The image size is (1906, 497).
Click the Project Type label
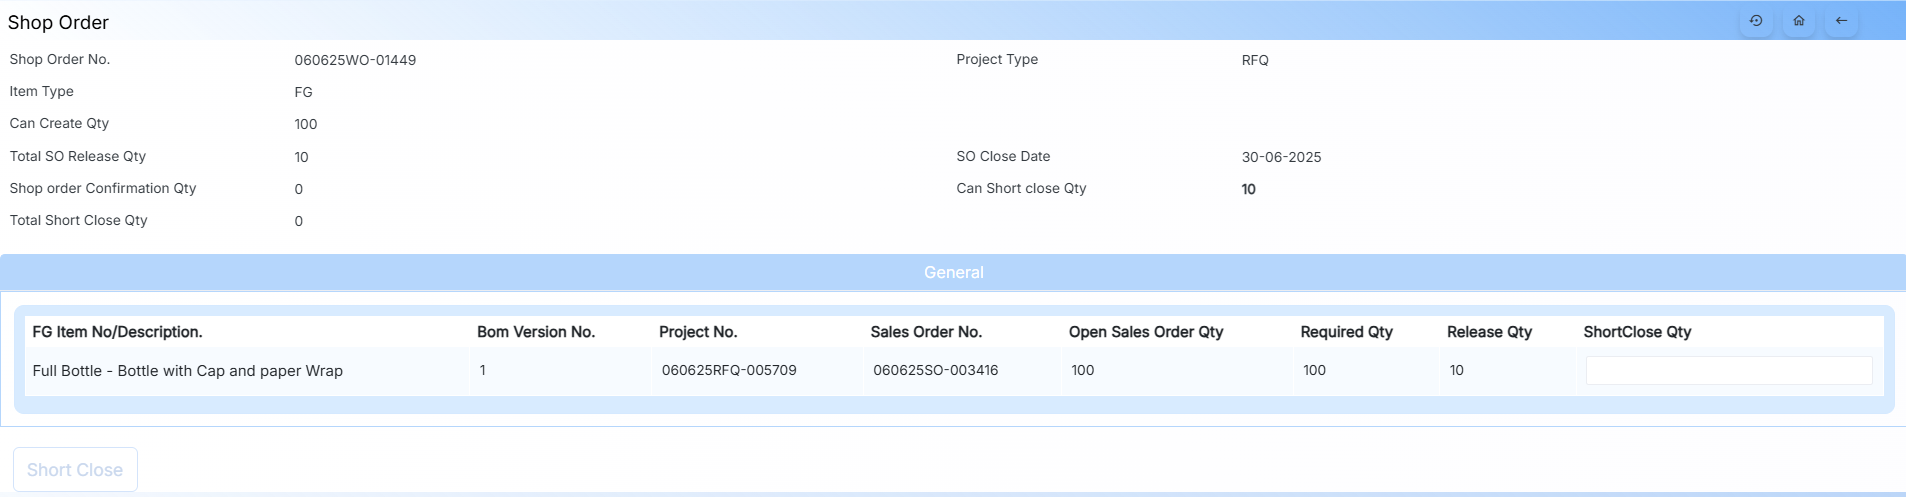(x=997, y=59)
